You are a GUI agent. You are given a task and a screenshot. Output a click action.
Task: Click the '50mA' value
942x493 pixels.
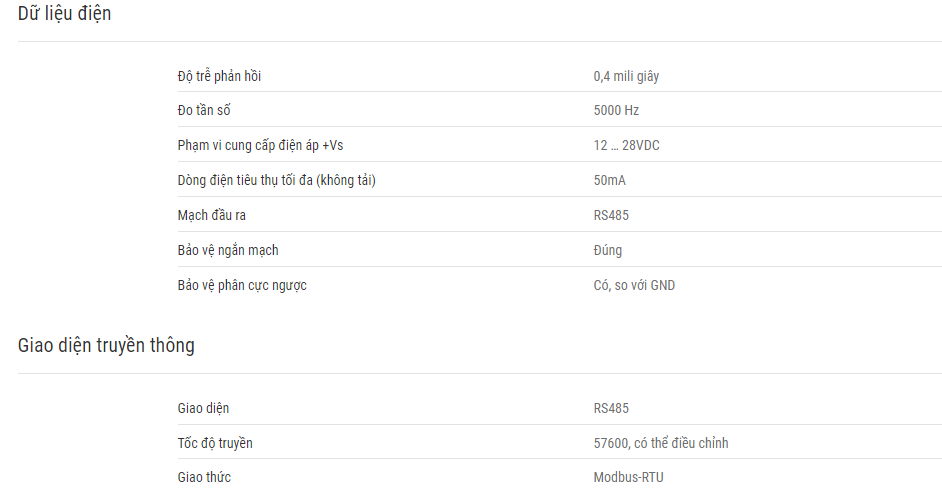[x=609, y=180]
